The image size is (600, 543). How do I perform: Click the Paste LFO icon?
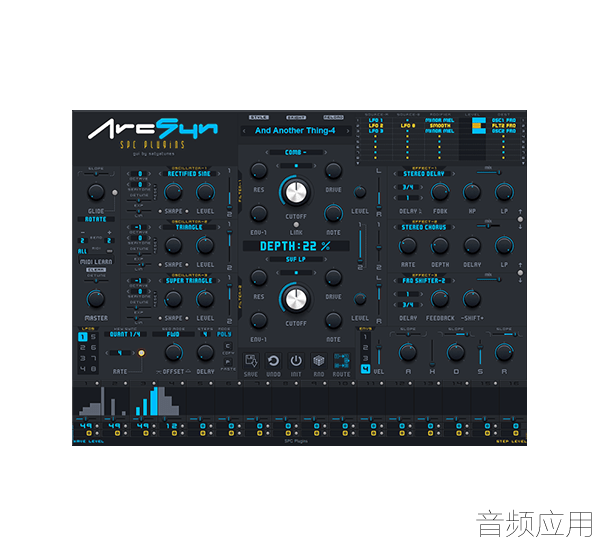coord(228,362)
